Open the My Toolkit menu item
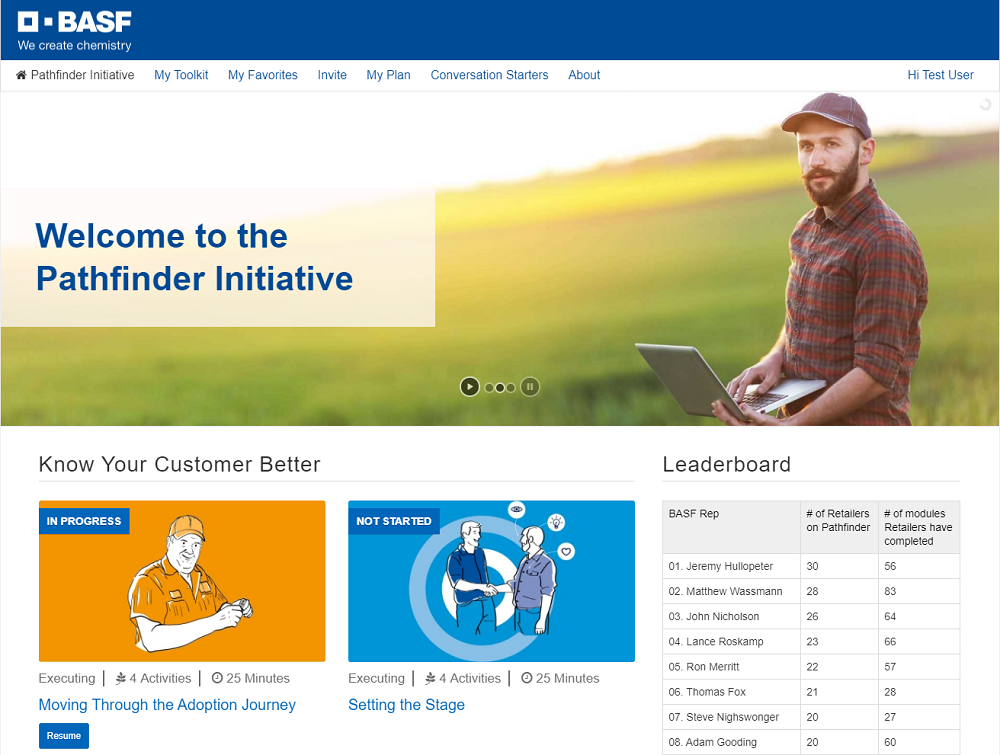 [181, 75]
